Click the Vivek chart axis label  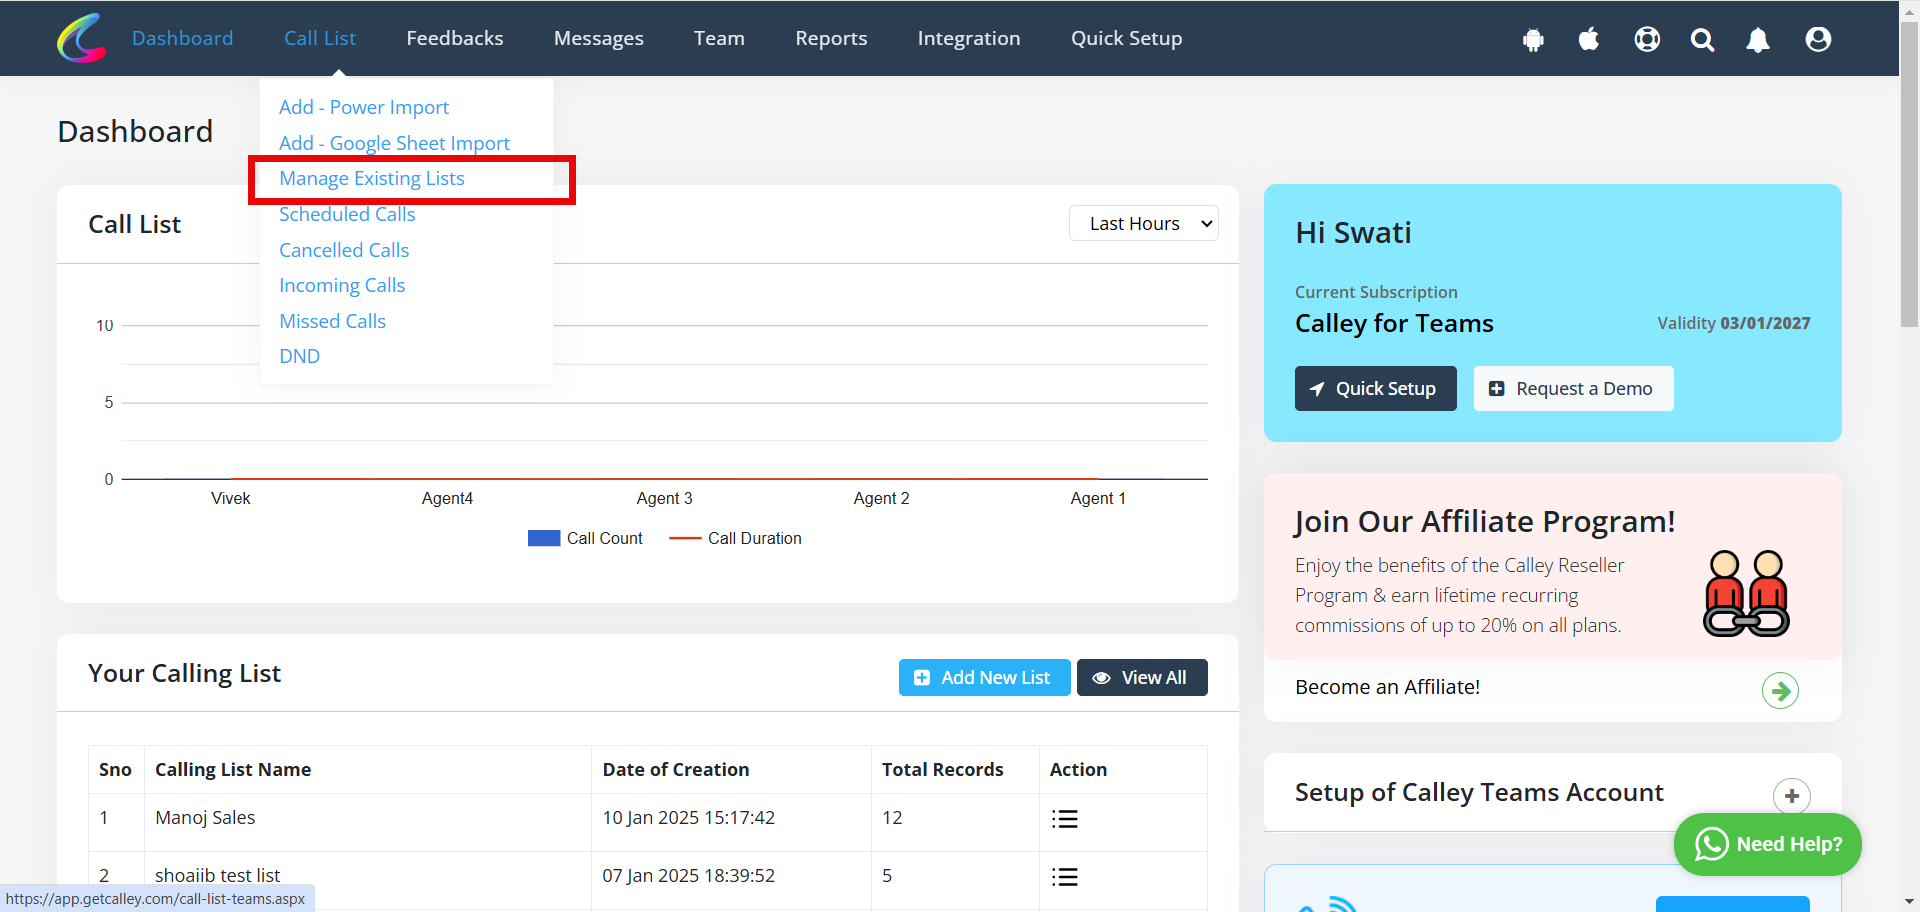click(230, 498)
